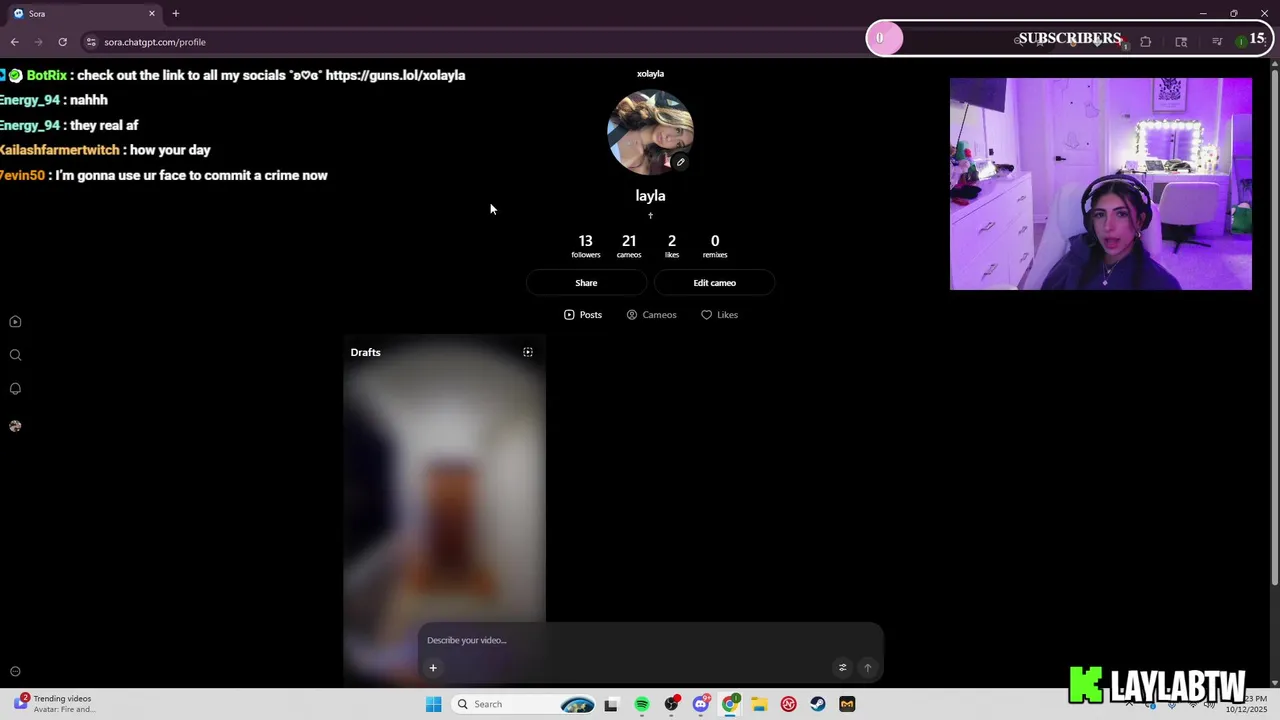1280x720 pixels.
Task: Open Chrome extensions puzzle icon
Action: pyautogui.click(x=1145, y=42)
